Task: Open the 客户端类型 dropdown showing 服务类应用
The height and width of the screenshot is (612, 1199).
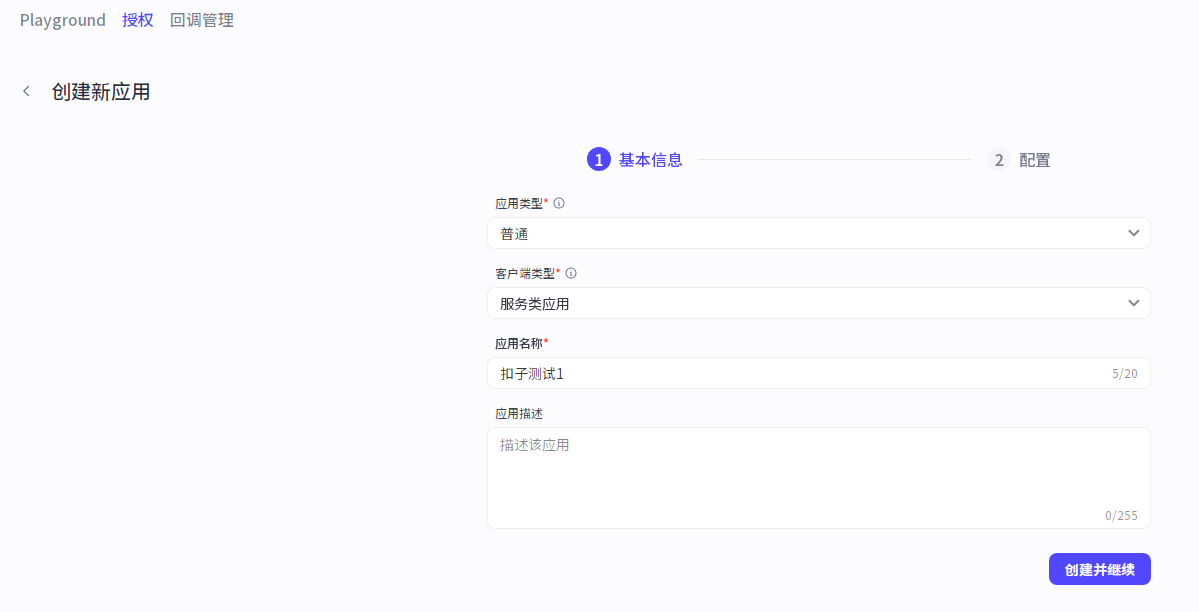Action: [x=800, y=303]
